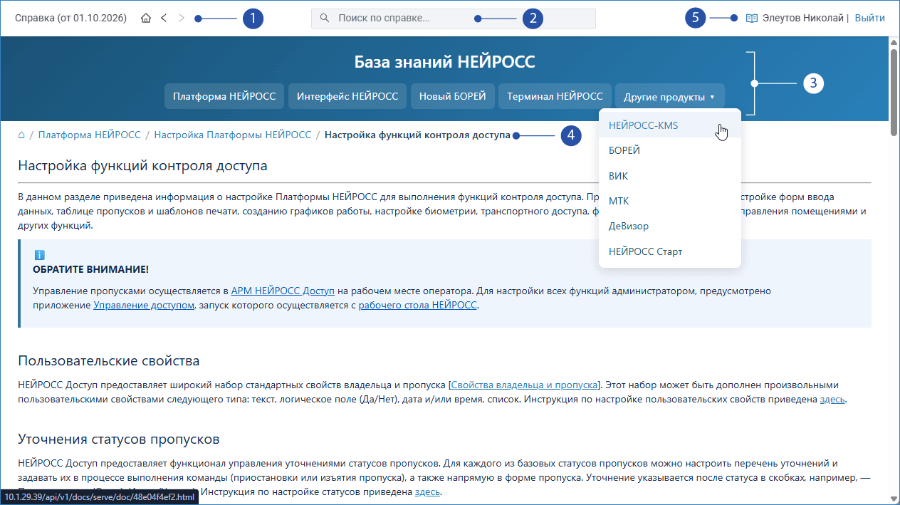The width and height of the screenshot is (900, 505).
Task: Switch to Новый БОРЕЙ section
Action: coord(452,96)
